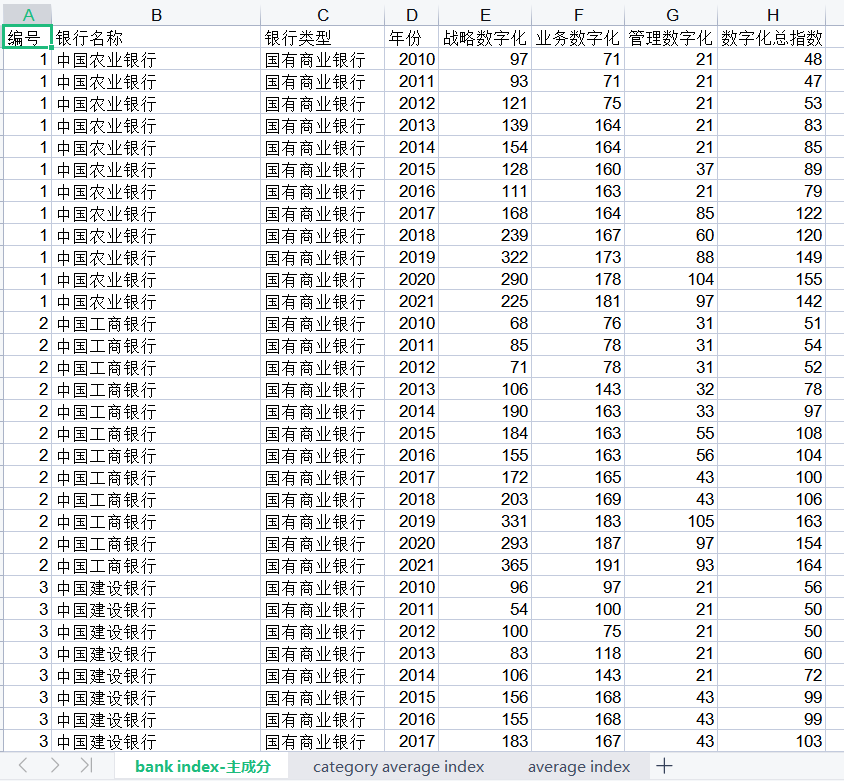
Task: Click 数字化总指数 value 164
Action: pos(772,566)
